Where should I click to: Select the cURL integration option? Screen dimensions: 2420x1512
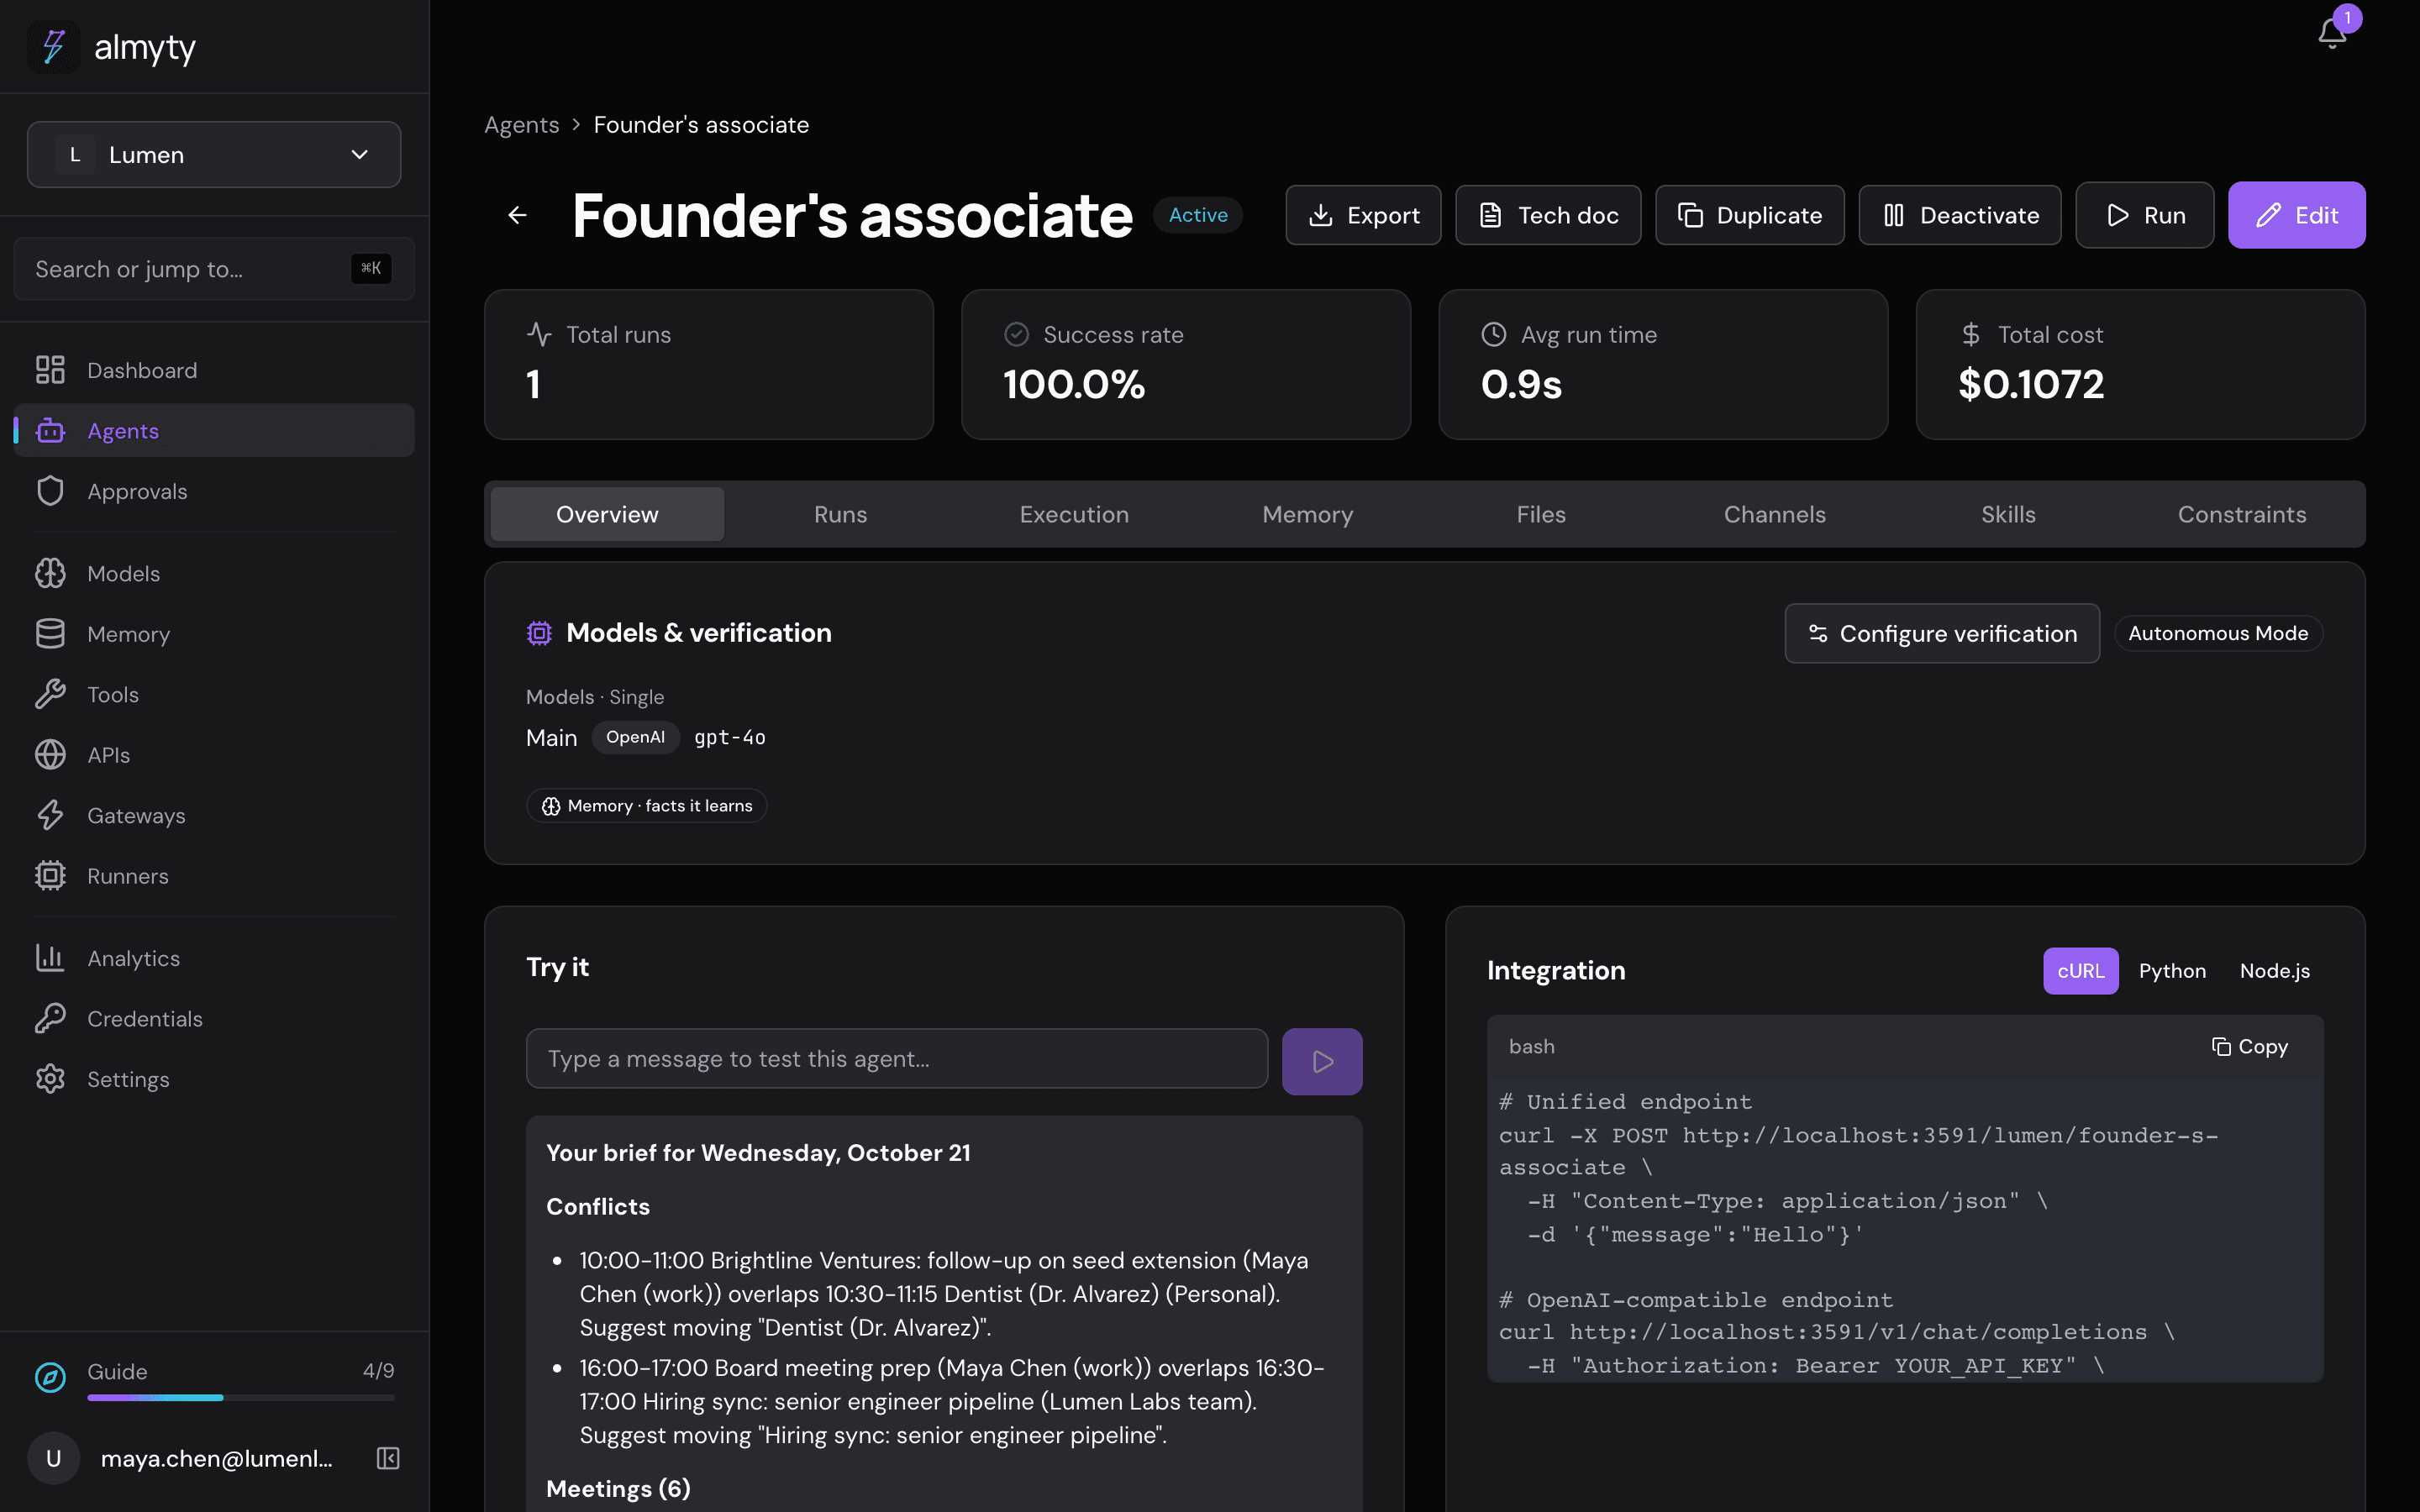point(2080,970)
